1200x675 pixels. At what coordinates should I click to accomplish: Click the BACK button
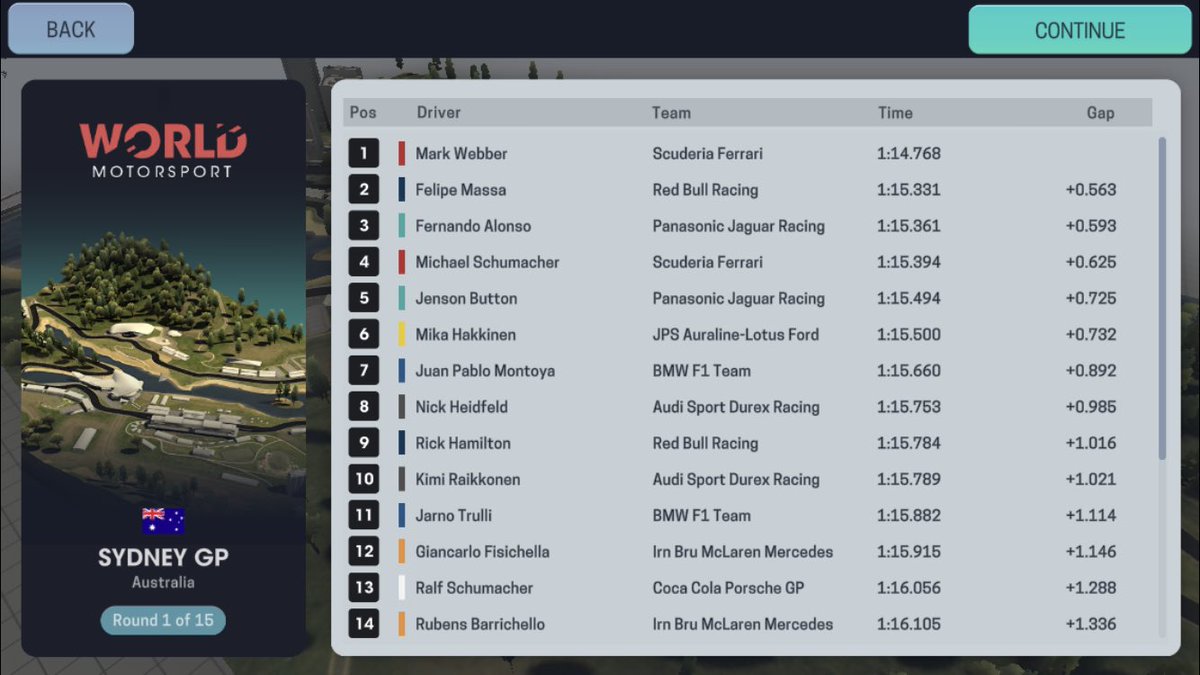click(71, 29)
